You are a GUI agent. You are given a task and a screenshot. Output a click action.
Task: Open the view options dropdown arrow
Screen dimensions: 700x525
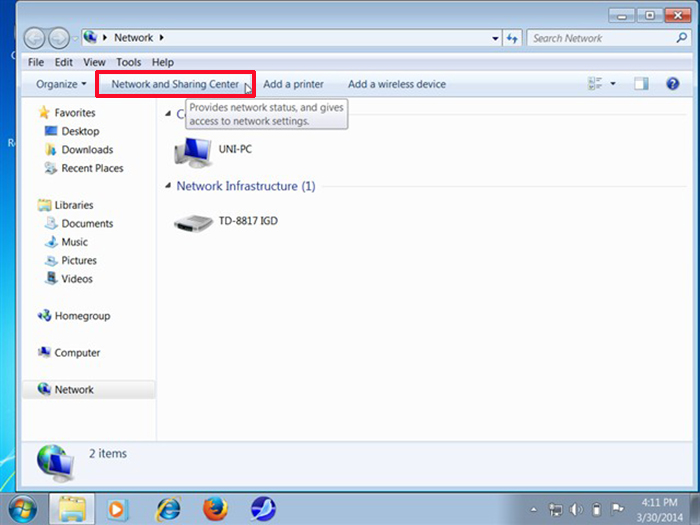tap(613, 83)
